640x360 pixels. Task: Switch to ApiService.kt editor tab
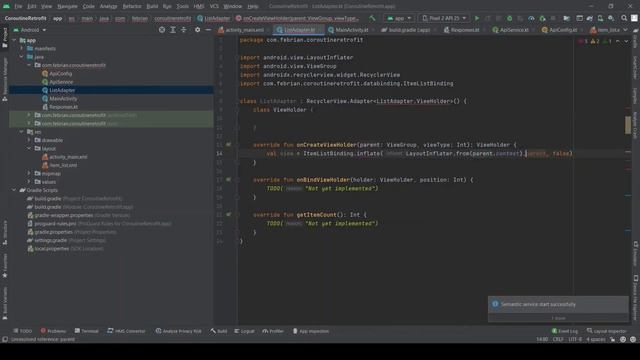513,30
